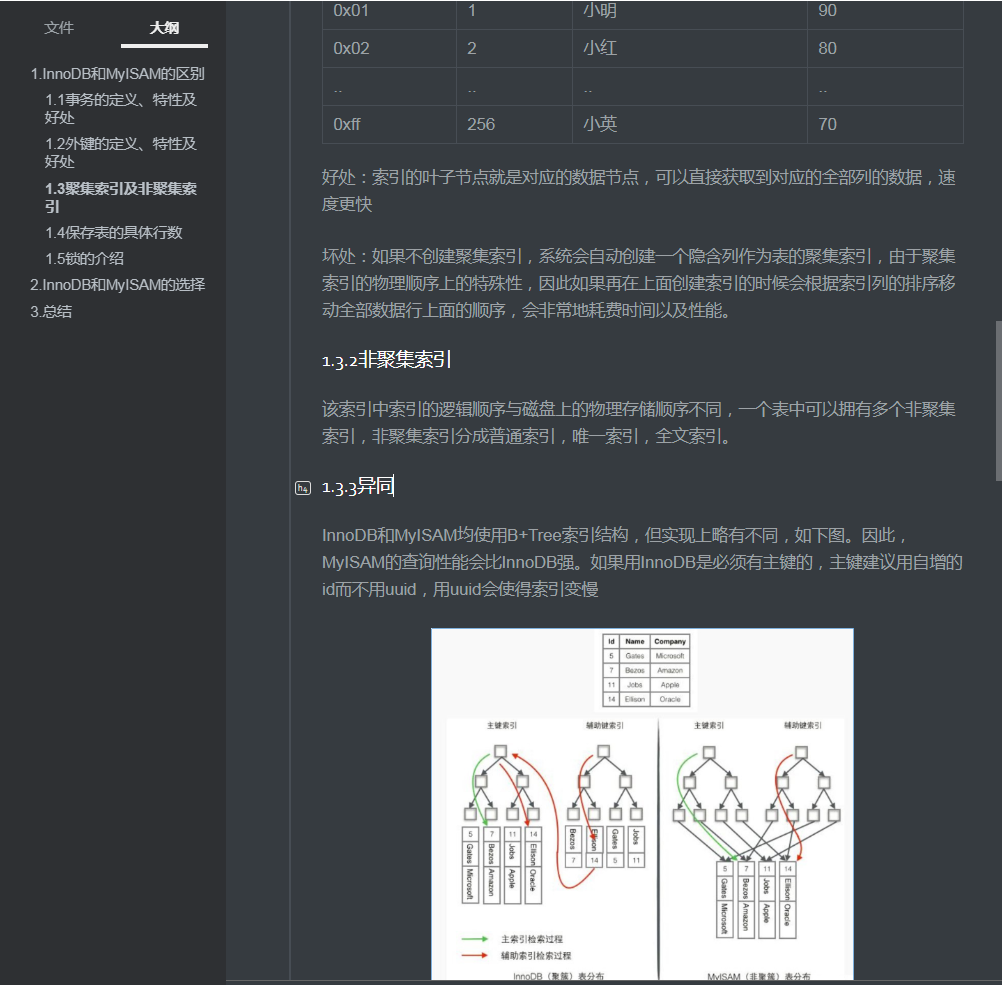Click the vertical scrollbar thumb
The width and height of the screenshot is (1002, 985).
tap(998, 401)
